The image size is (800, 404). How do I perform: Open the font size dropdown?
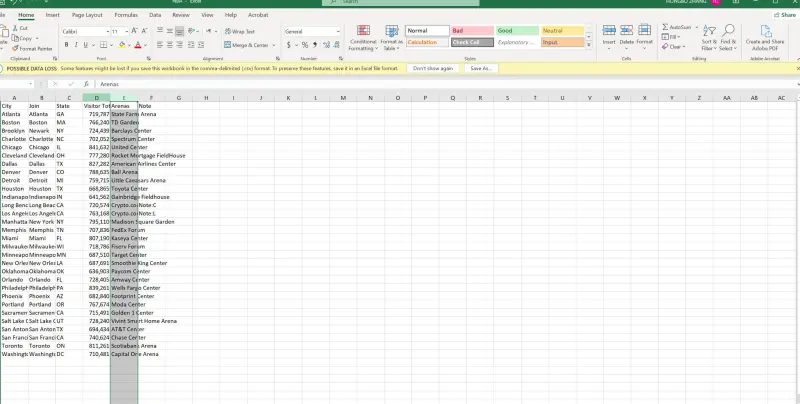tap(126, 32)
